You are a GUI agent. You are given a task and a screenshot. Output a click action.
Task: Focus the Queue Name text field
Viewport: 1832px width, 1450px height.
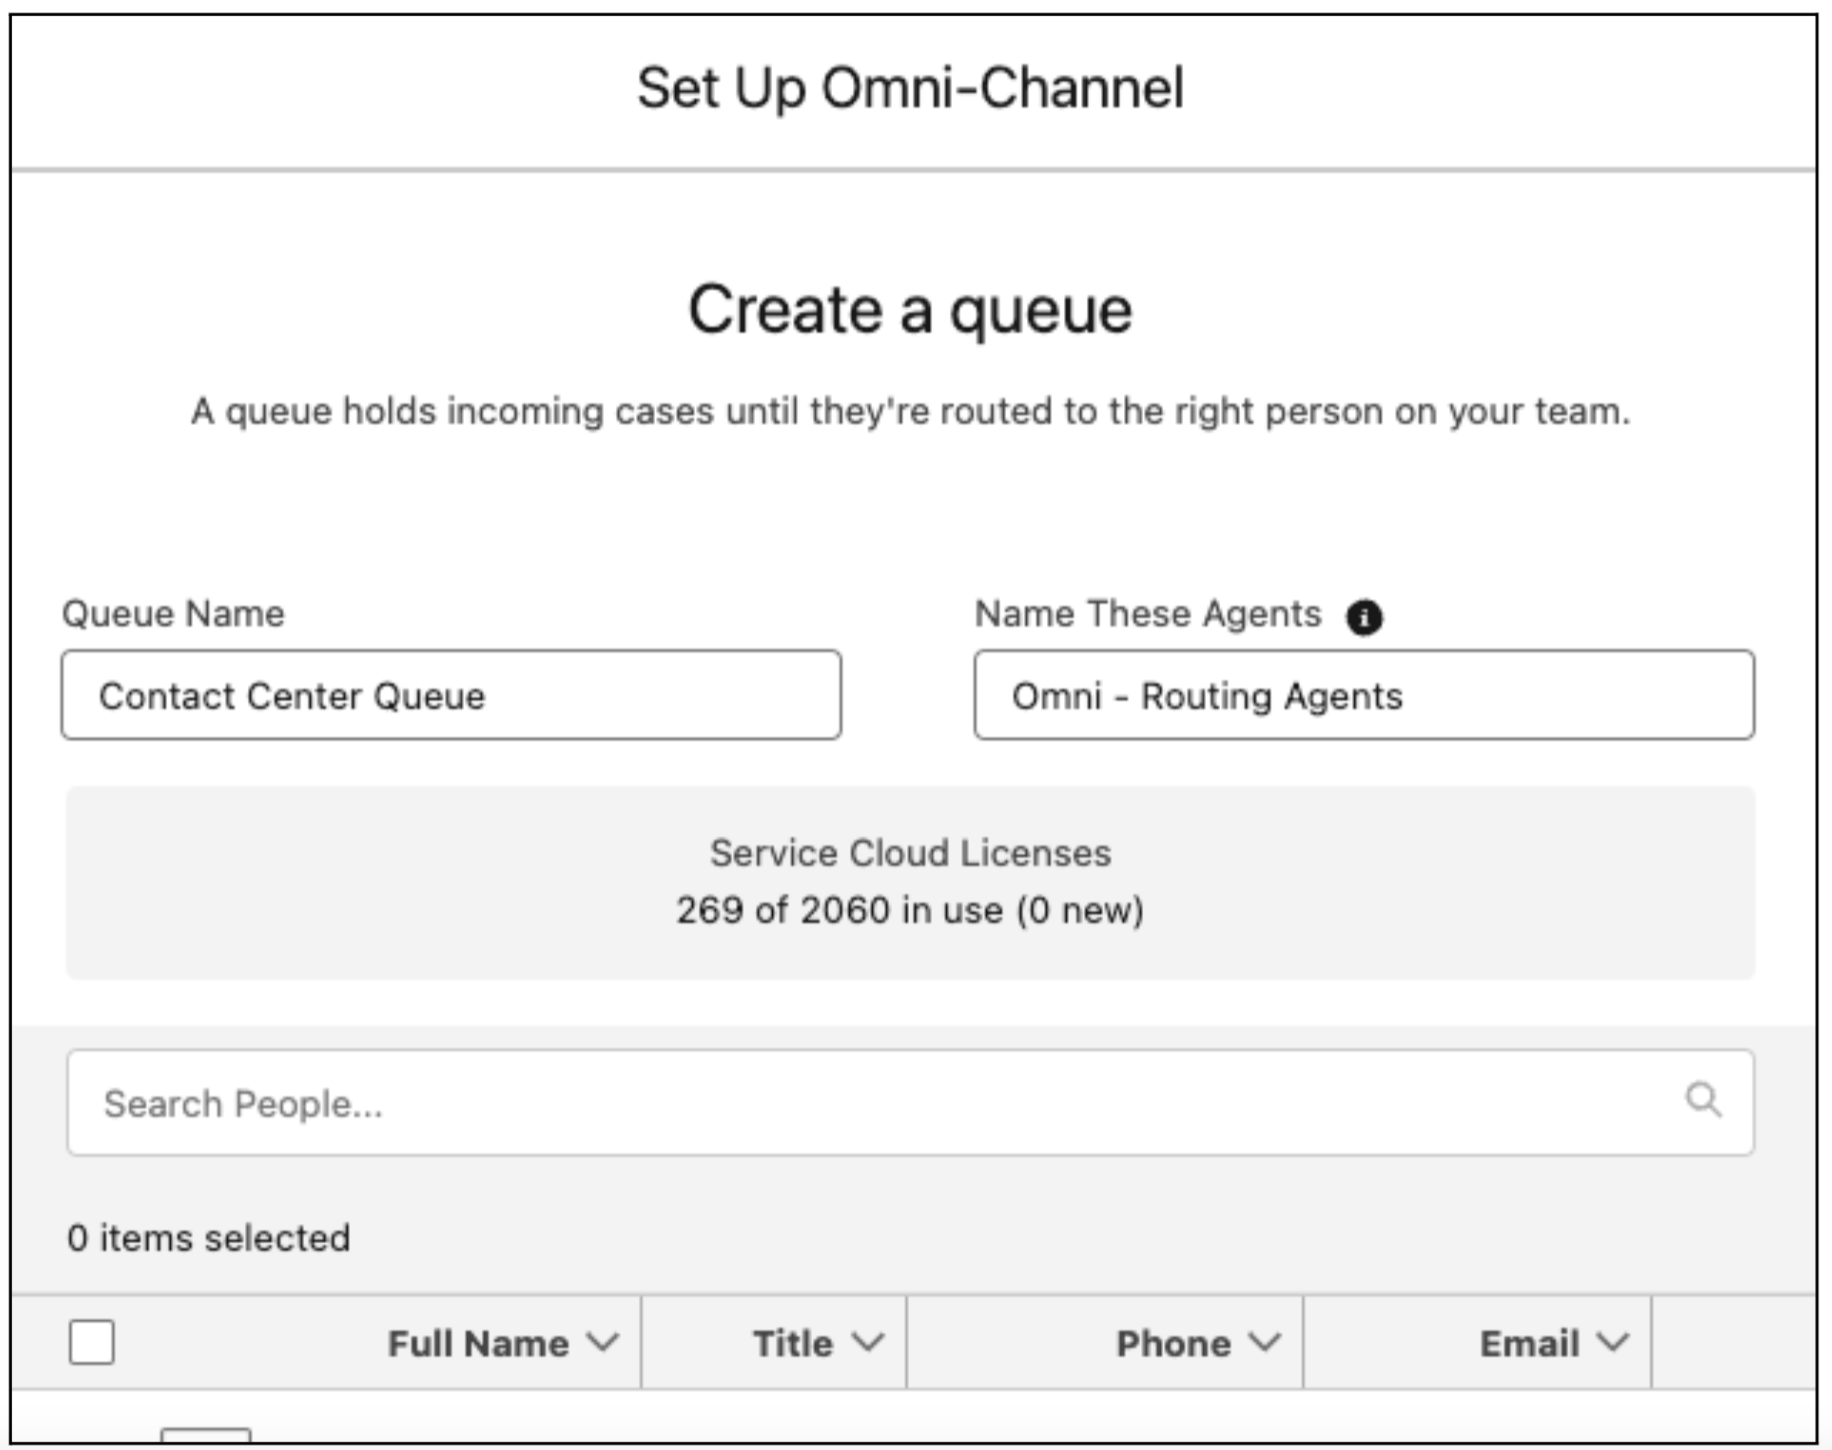(x=451, y=695)
